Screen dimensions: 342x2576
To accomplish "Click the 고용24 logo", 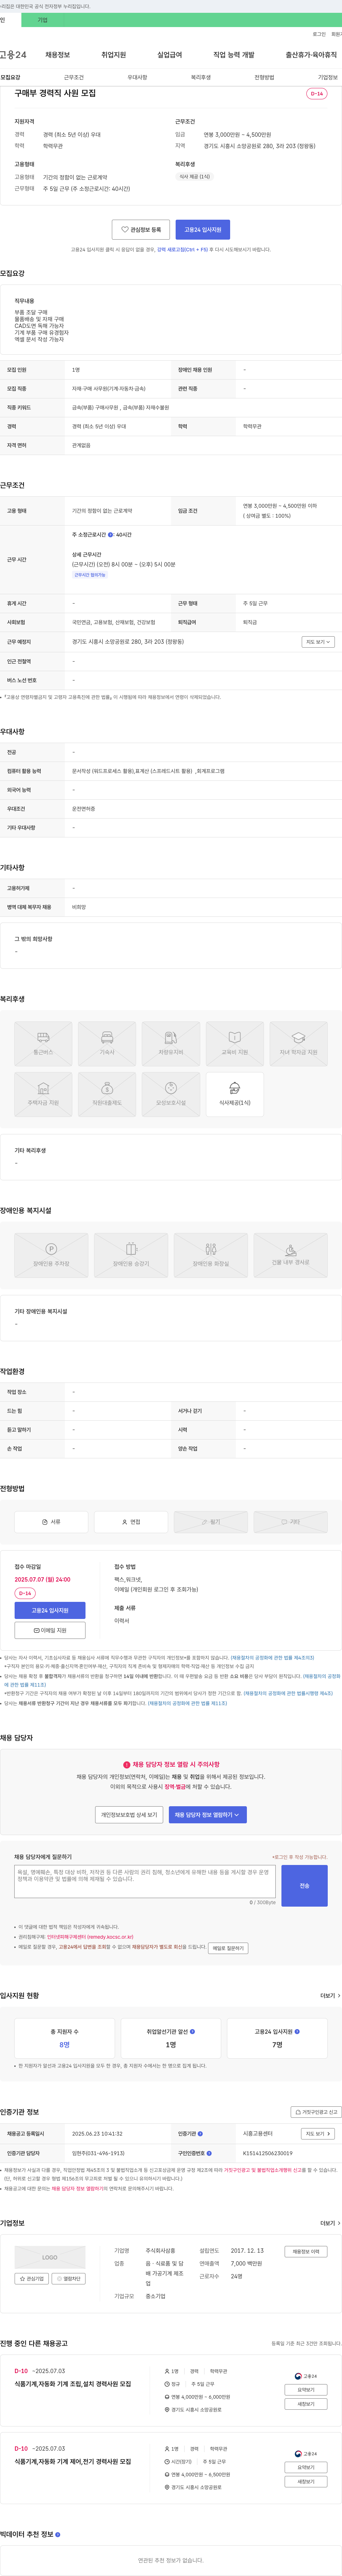I will pos(13,55).
